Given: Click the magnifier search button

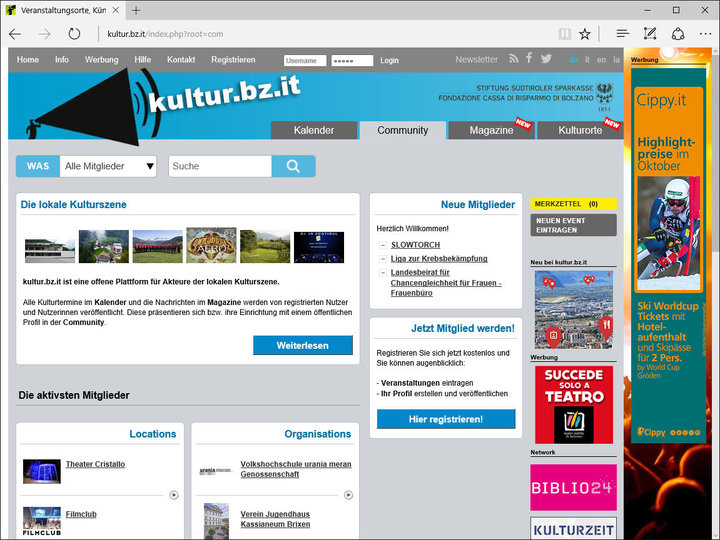Looking at the screenshot, I should point(293,166).
